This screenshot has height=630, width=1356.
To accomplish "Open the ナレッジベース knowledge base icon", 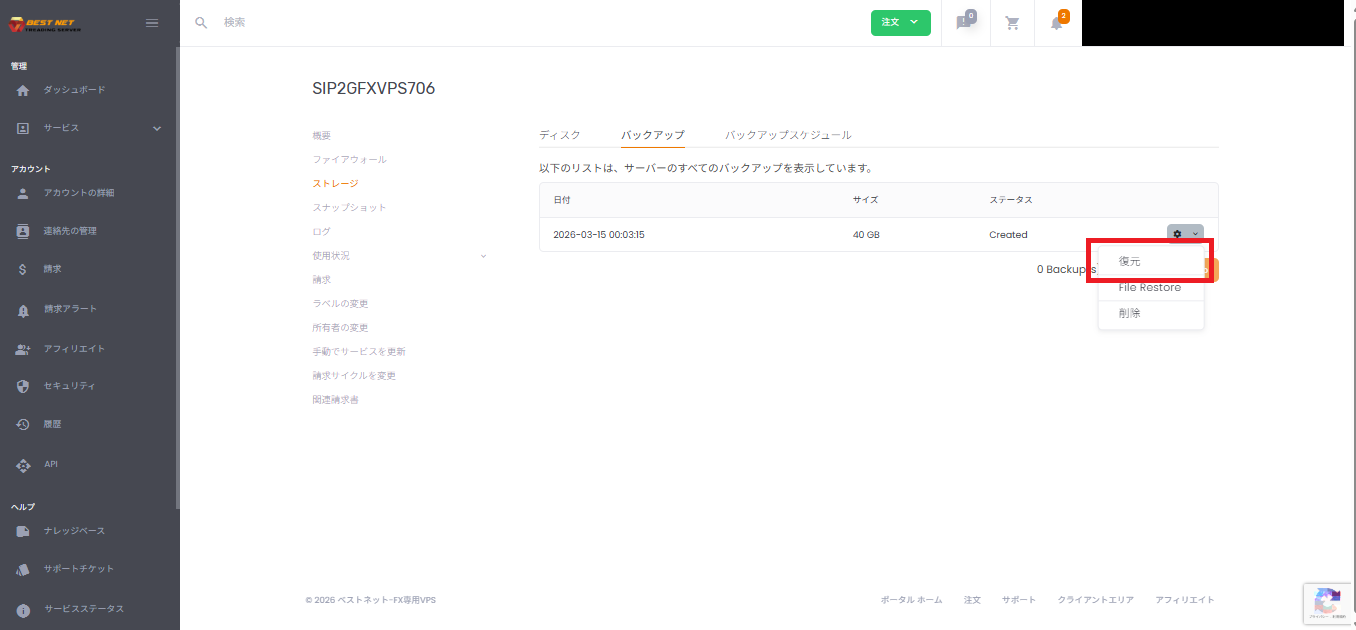I will click(x=22, y=530).
